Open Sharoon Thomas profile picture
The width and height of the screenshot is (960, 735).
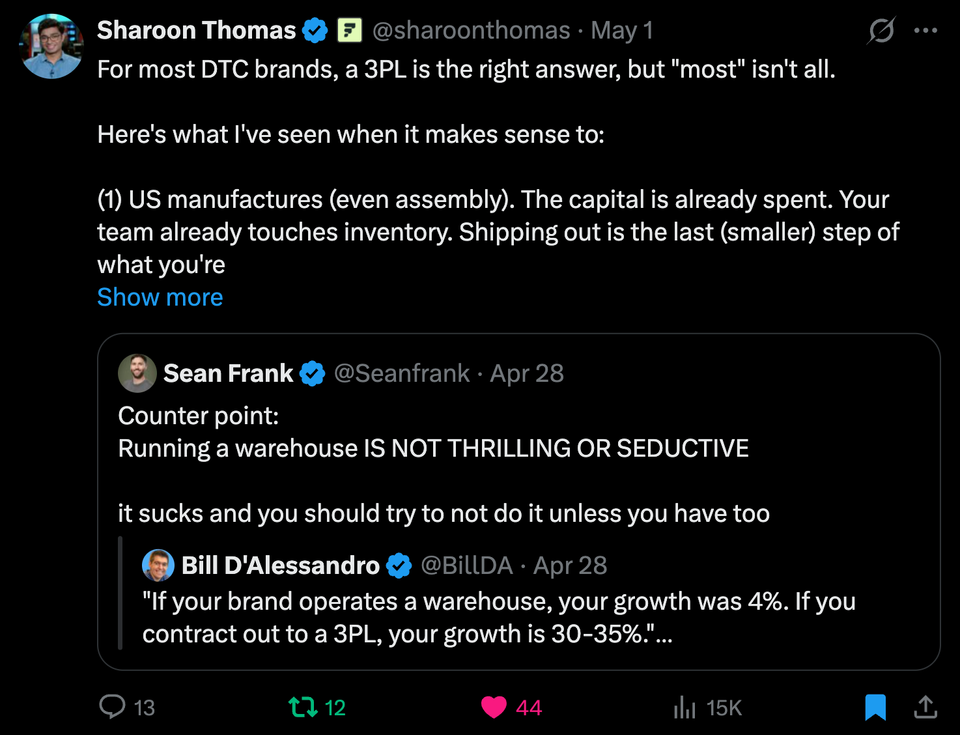click(x=51, y=47)
